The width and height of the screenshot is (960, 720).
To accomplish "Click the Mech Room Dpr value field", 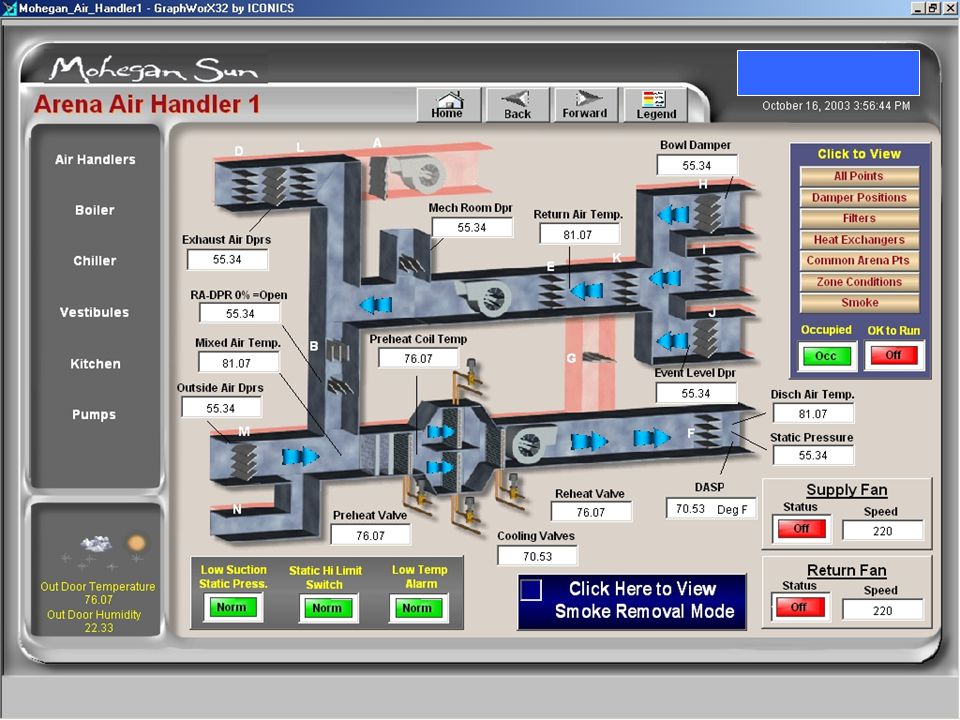I will 472,227.
